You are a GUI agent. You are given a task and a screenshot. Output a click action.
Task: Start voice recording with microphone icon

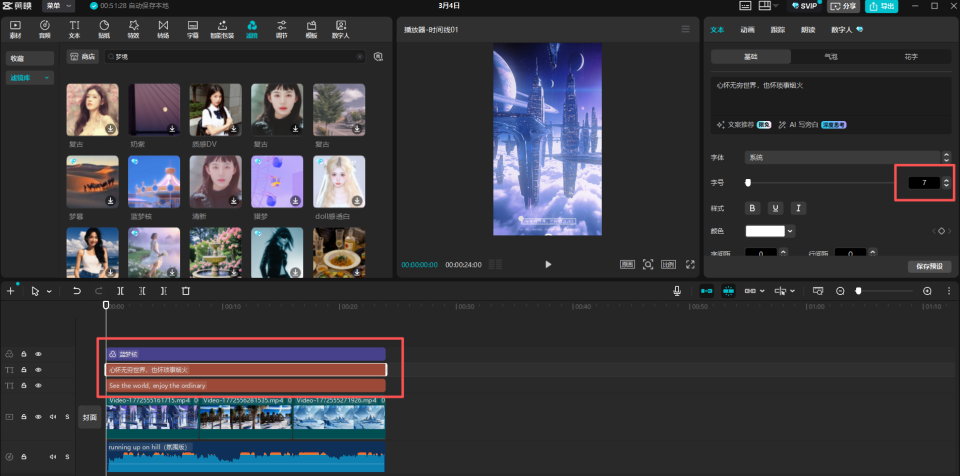point(677,291)
